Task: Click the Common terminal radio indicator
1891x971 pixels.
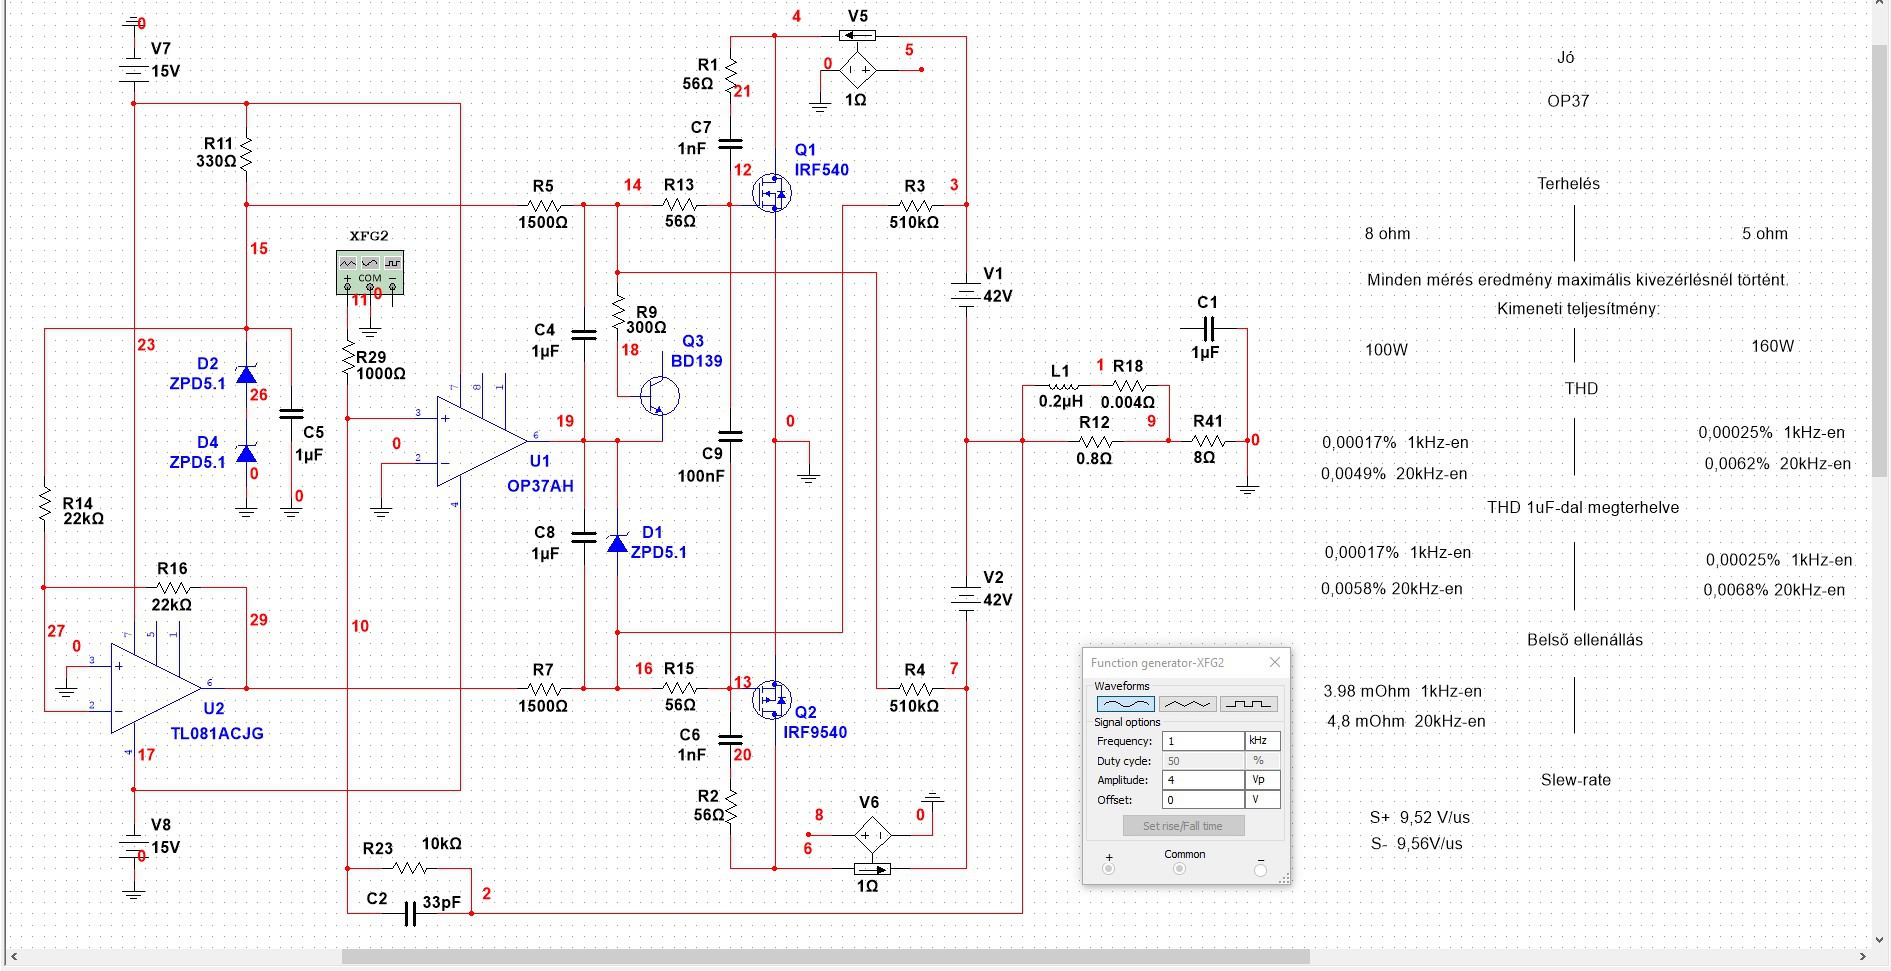Action: tap(1179, 869)
